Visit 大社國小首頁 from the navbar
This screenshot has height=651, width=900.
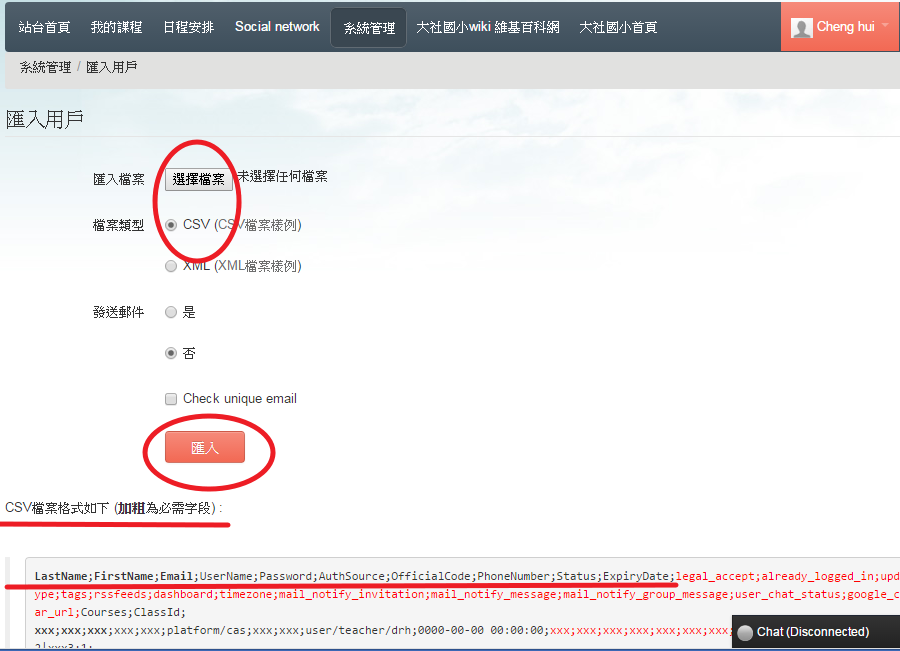click(x=618, y=27)
